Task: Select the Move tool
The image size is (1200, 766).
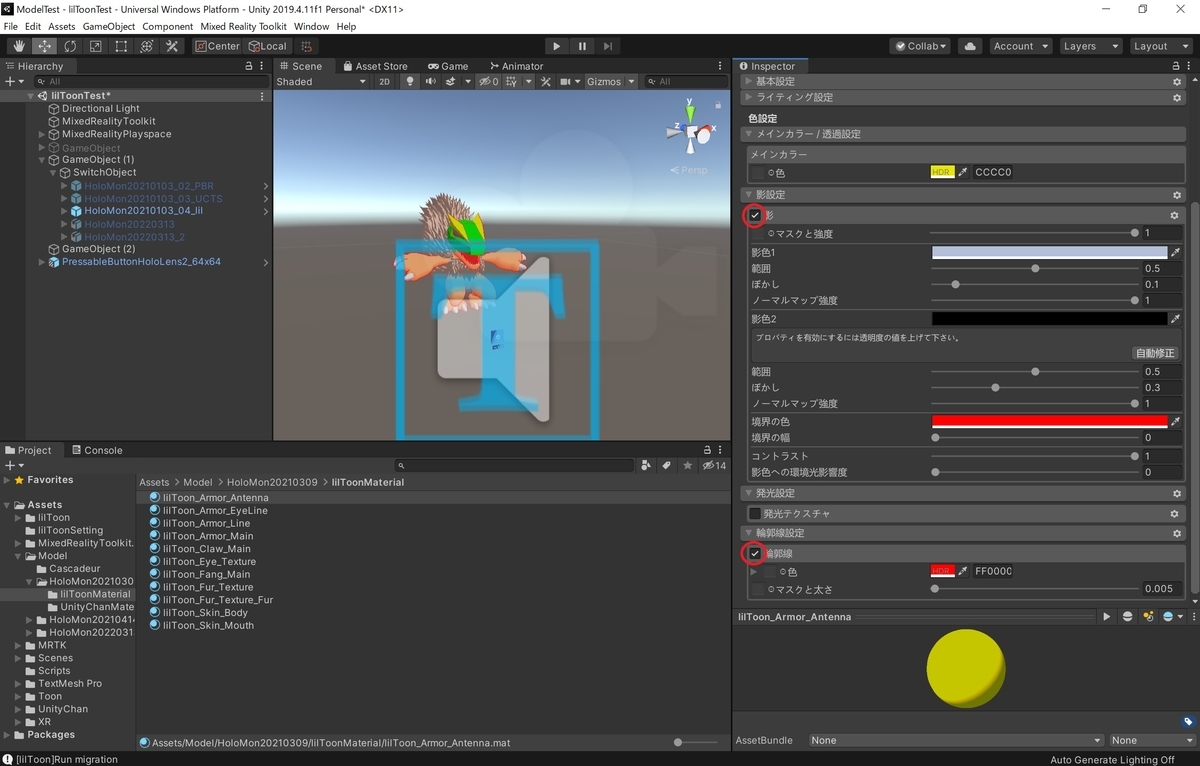Action: [45, 46]
